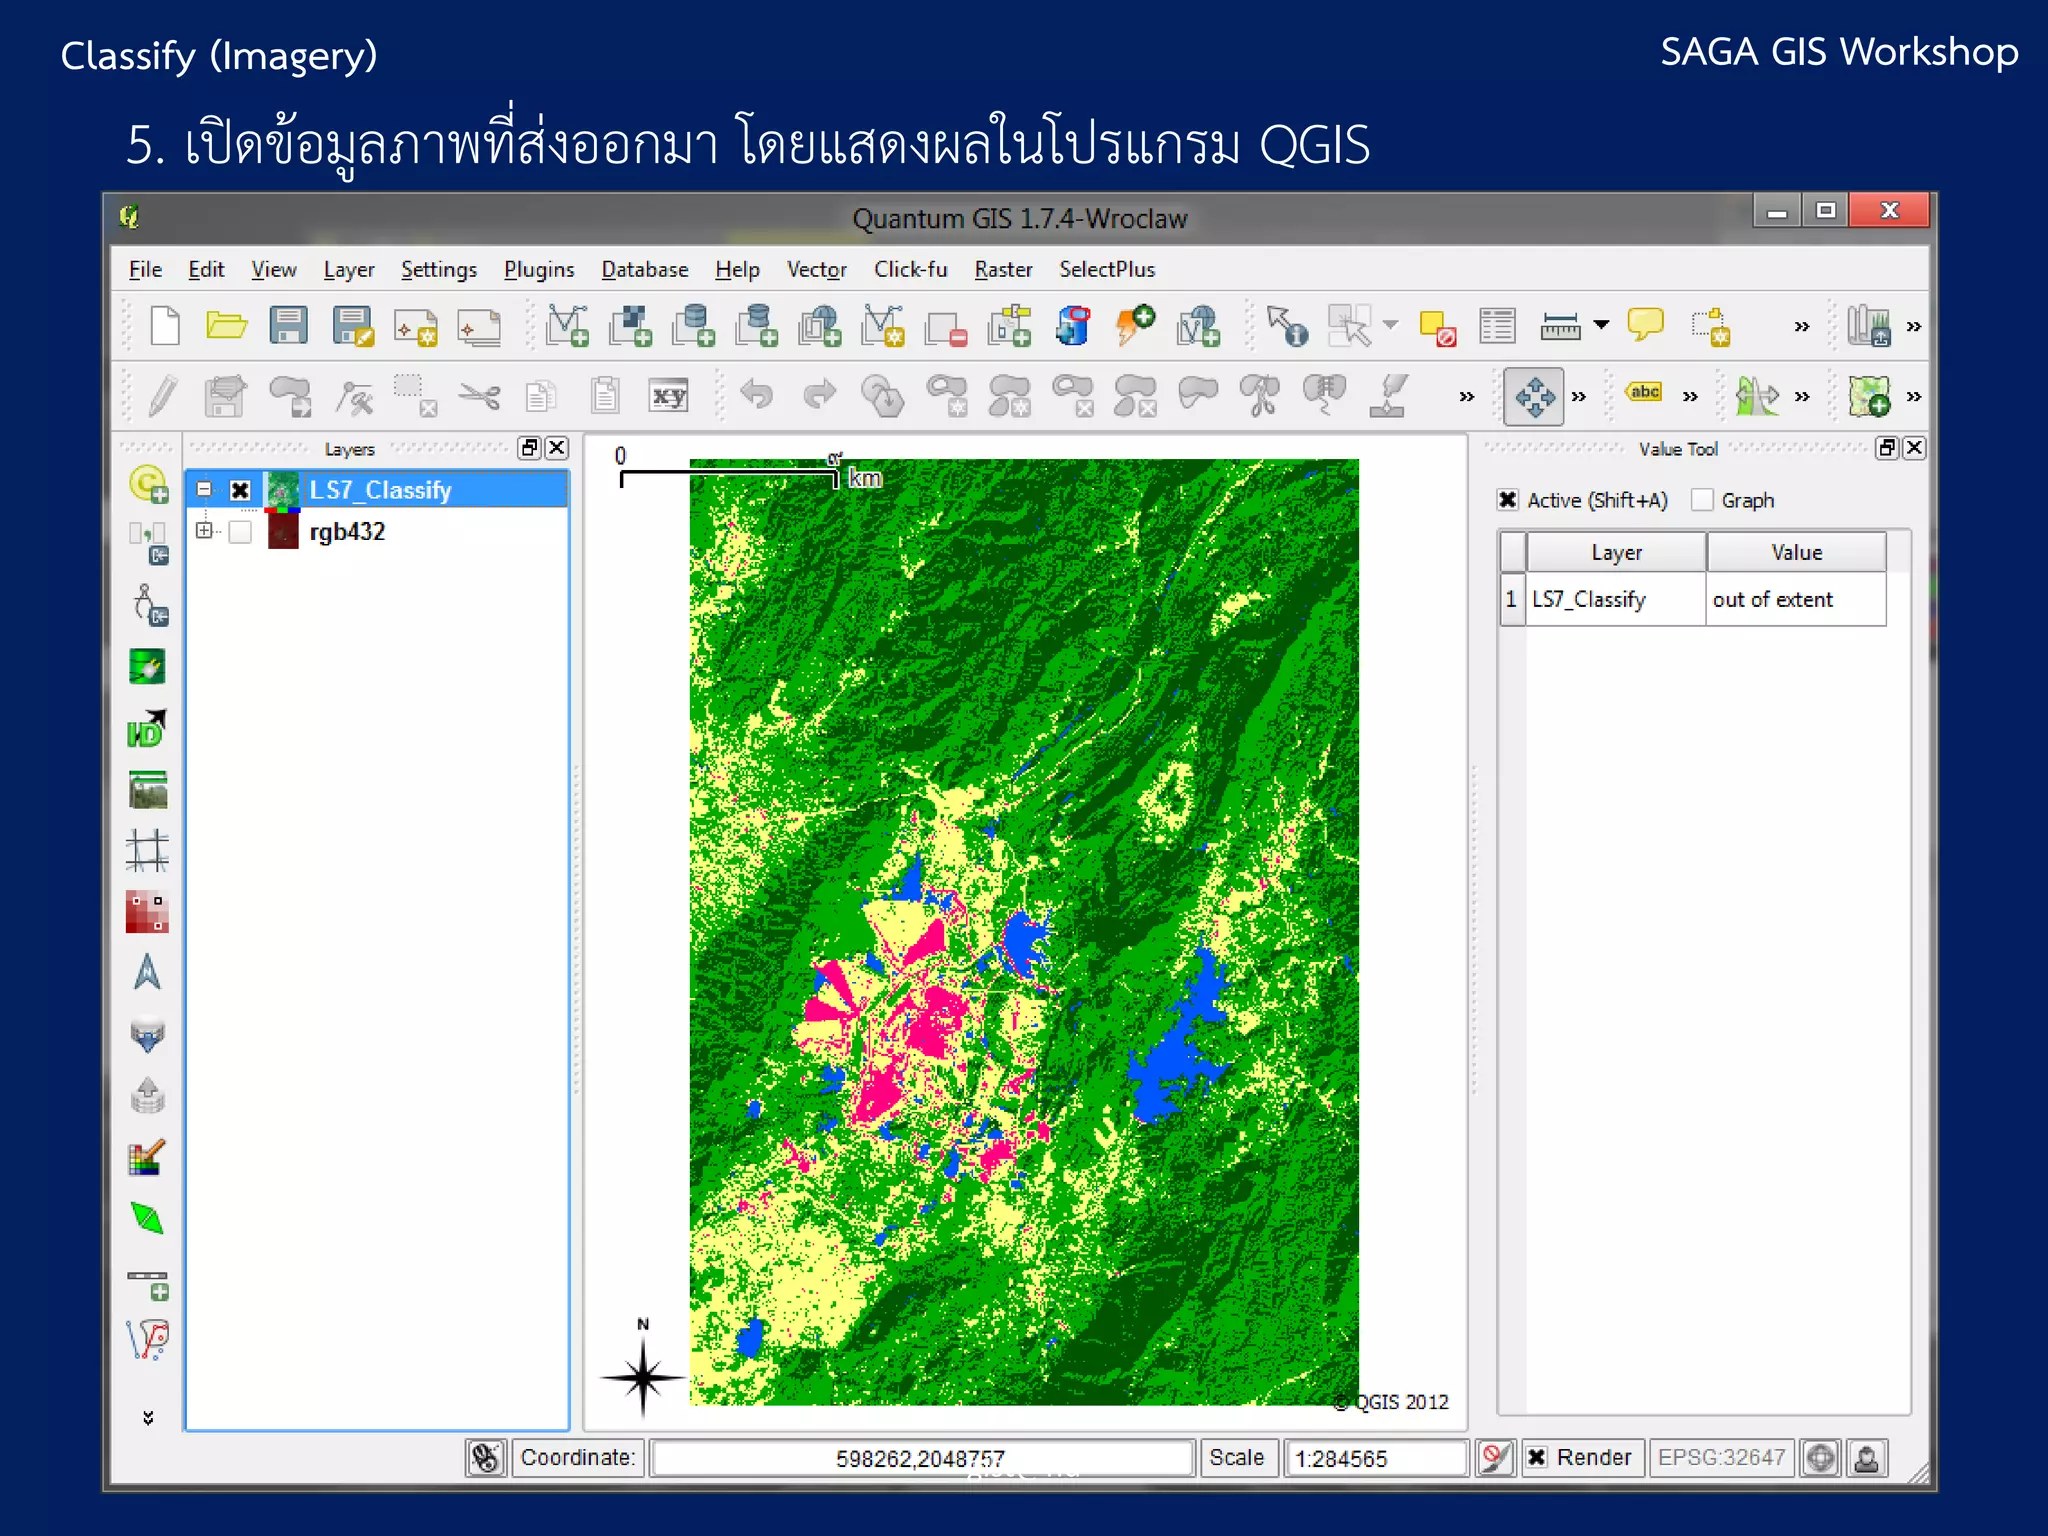Image resolution: width=2048 pixels, height=1536 pixels.
Task: Expand the sidebar overflow double arrow
Action: (x=148, y=1418)
